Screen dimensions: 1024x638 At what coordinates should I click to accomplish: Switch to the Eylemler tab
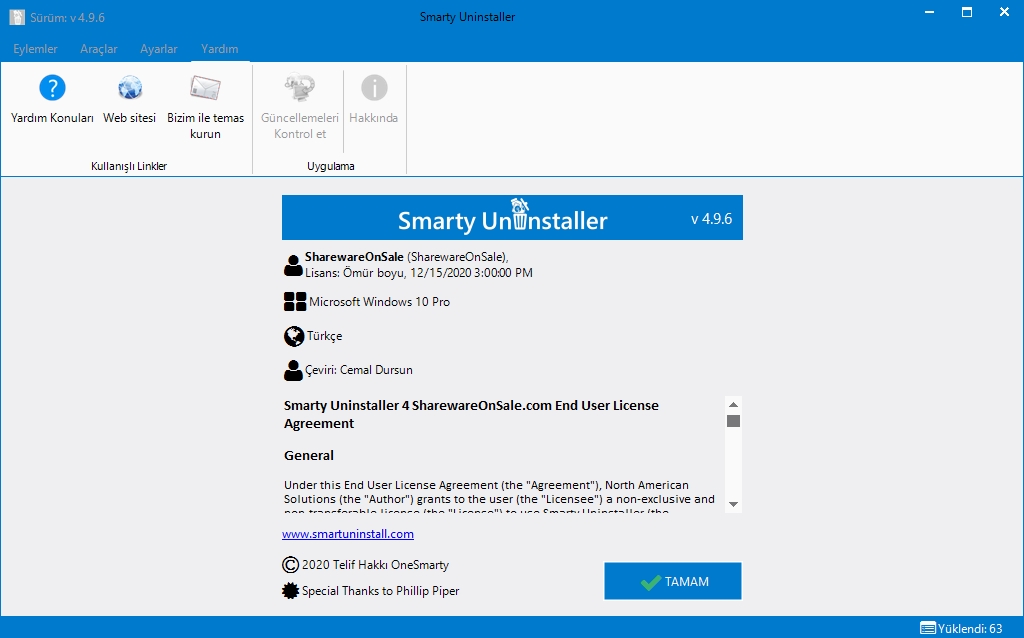coord(35,48)
